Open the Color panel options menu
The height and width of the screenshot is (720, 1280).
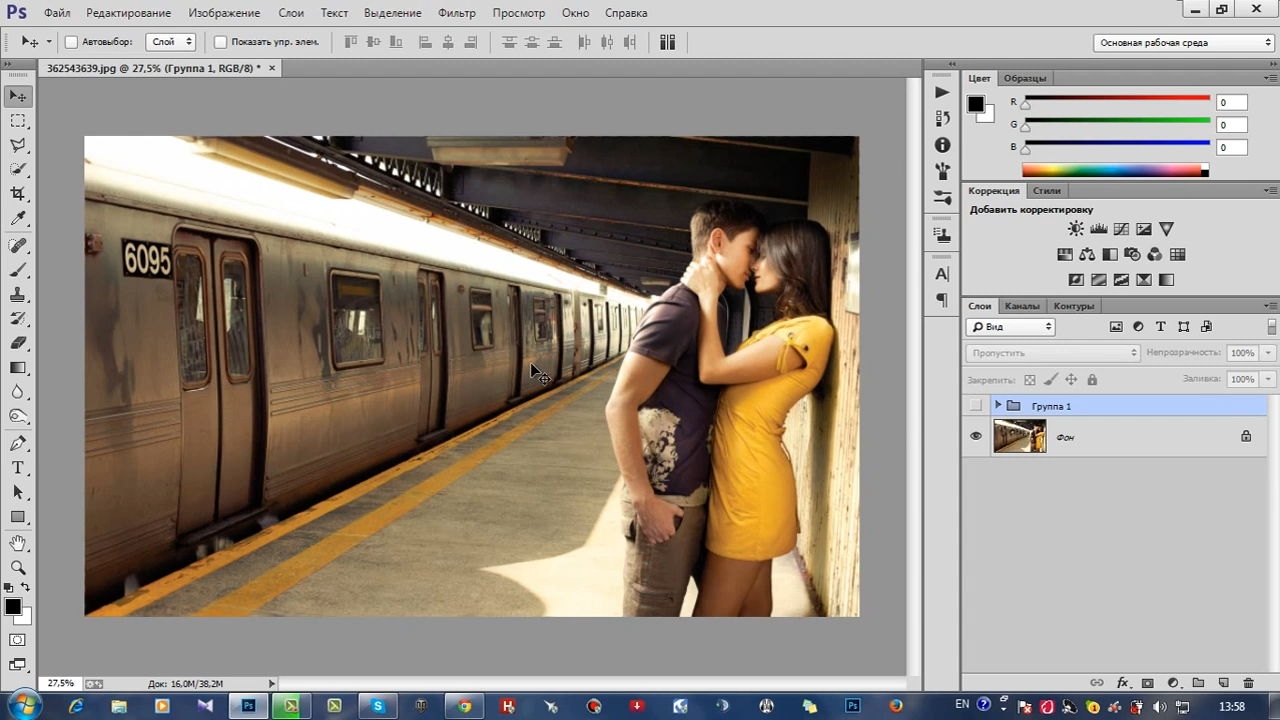pos(1270,78)
